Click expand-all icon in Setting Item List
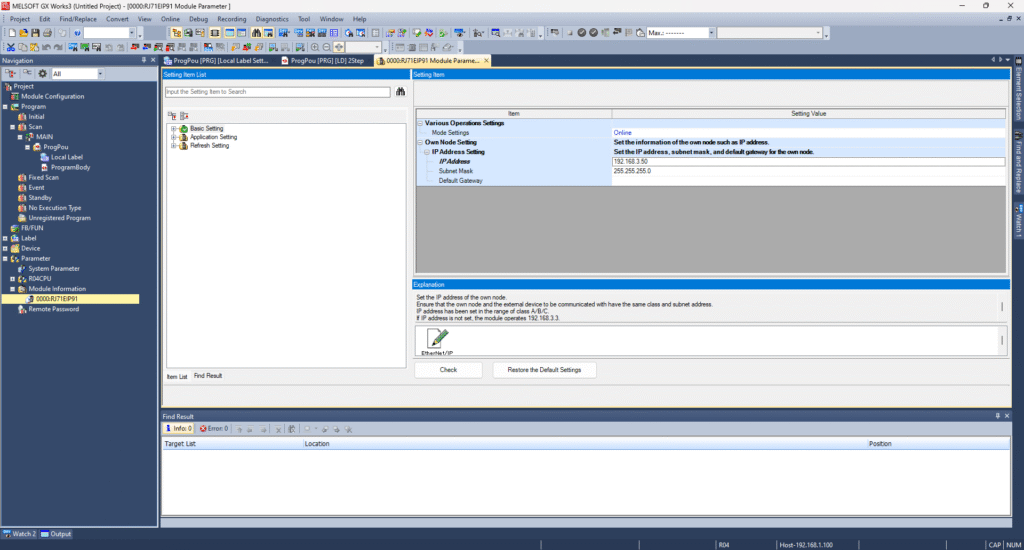The image size is (1024, 550). [x=172, y=116]
